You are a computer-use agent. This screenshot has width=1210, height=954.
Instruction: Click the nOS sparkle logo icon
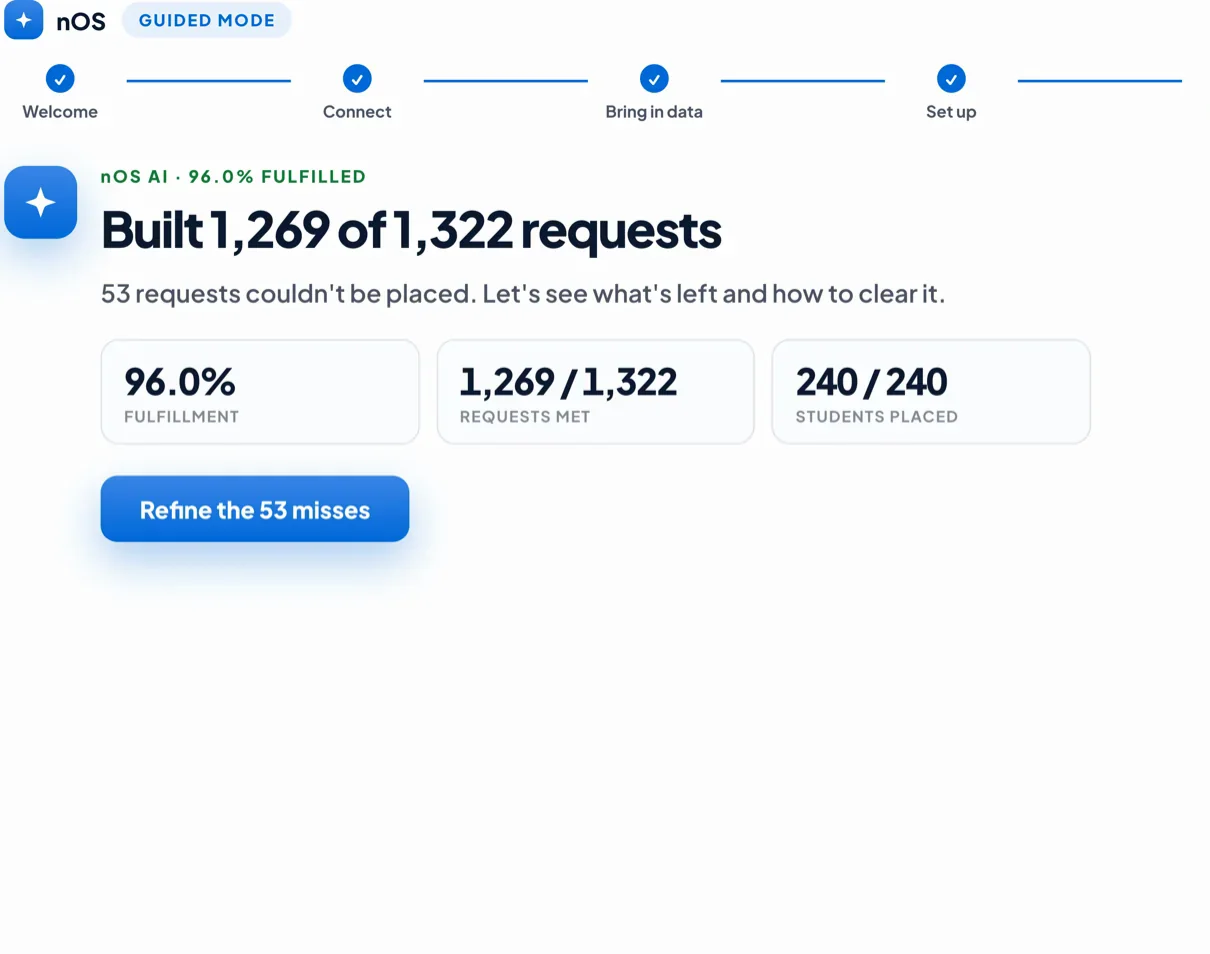24,20
